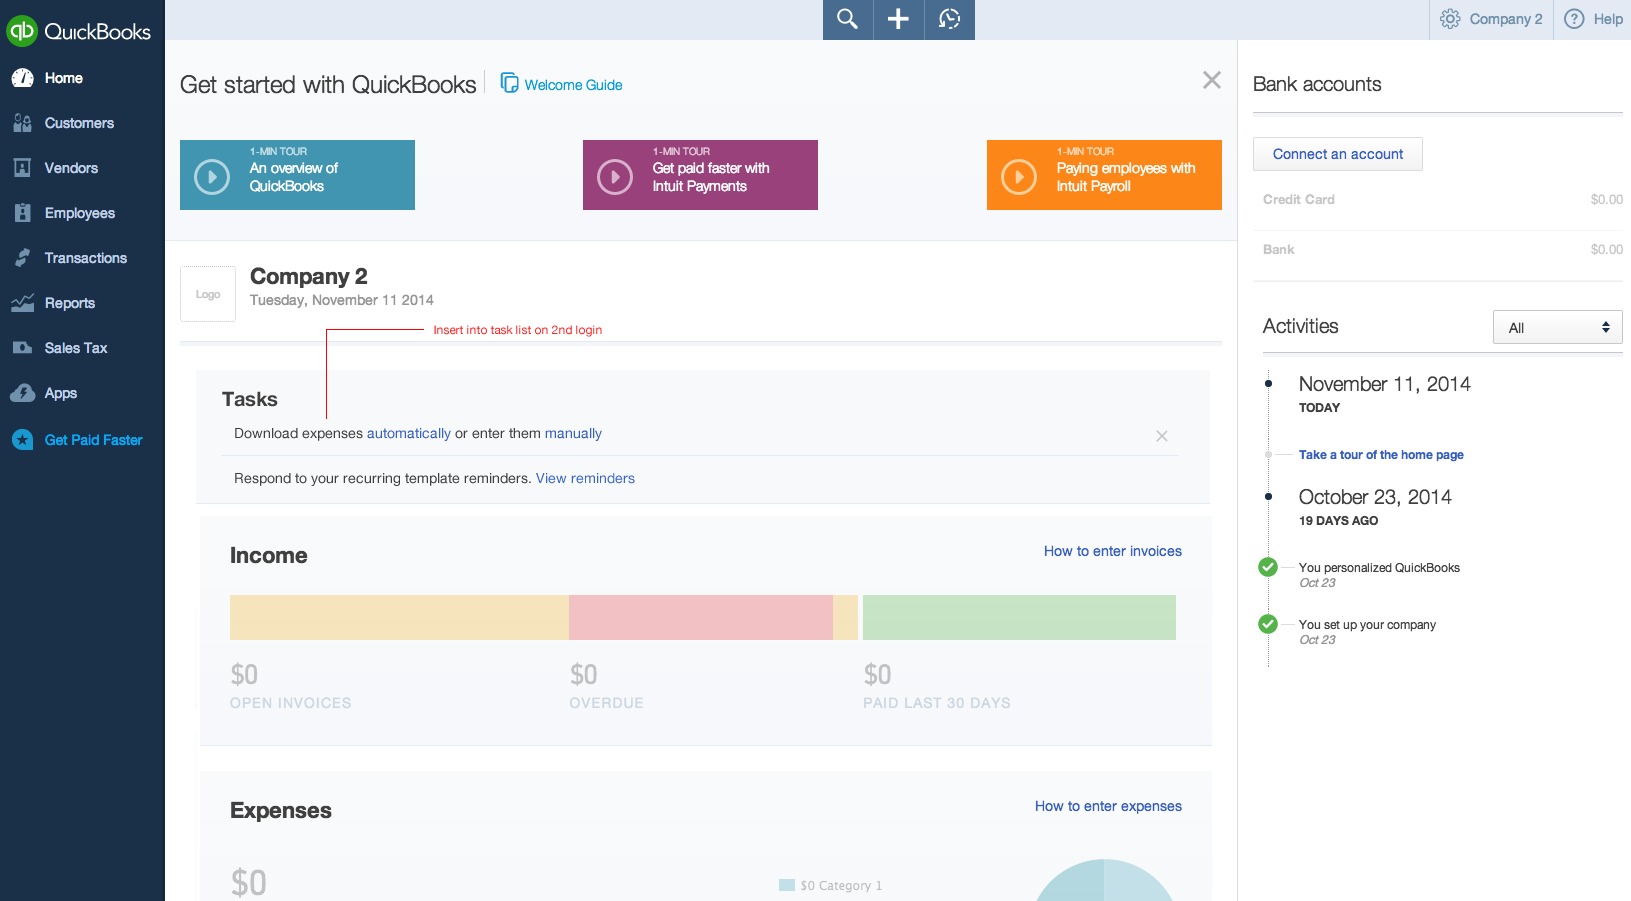Screen dimensions: 1631x901
Task: Click the company Logo placeholder
Action: click(x=208, y=294)
